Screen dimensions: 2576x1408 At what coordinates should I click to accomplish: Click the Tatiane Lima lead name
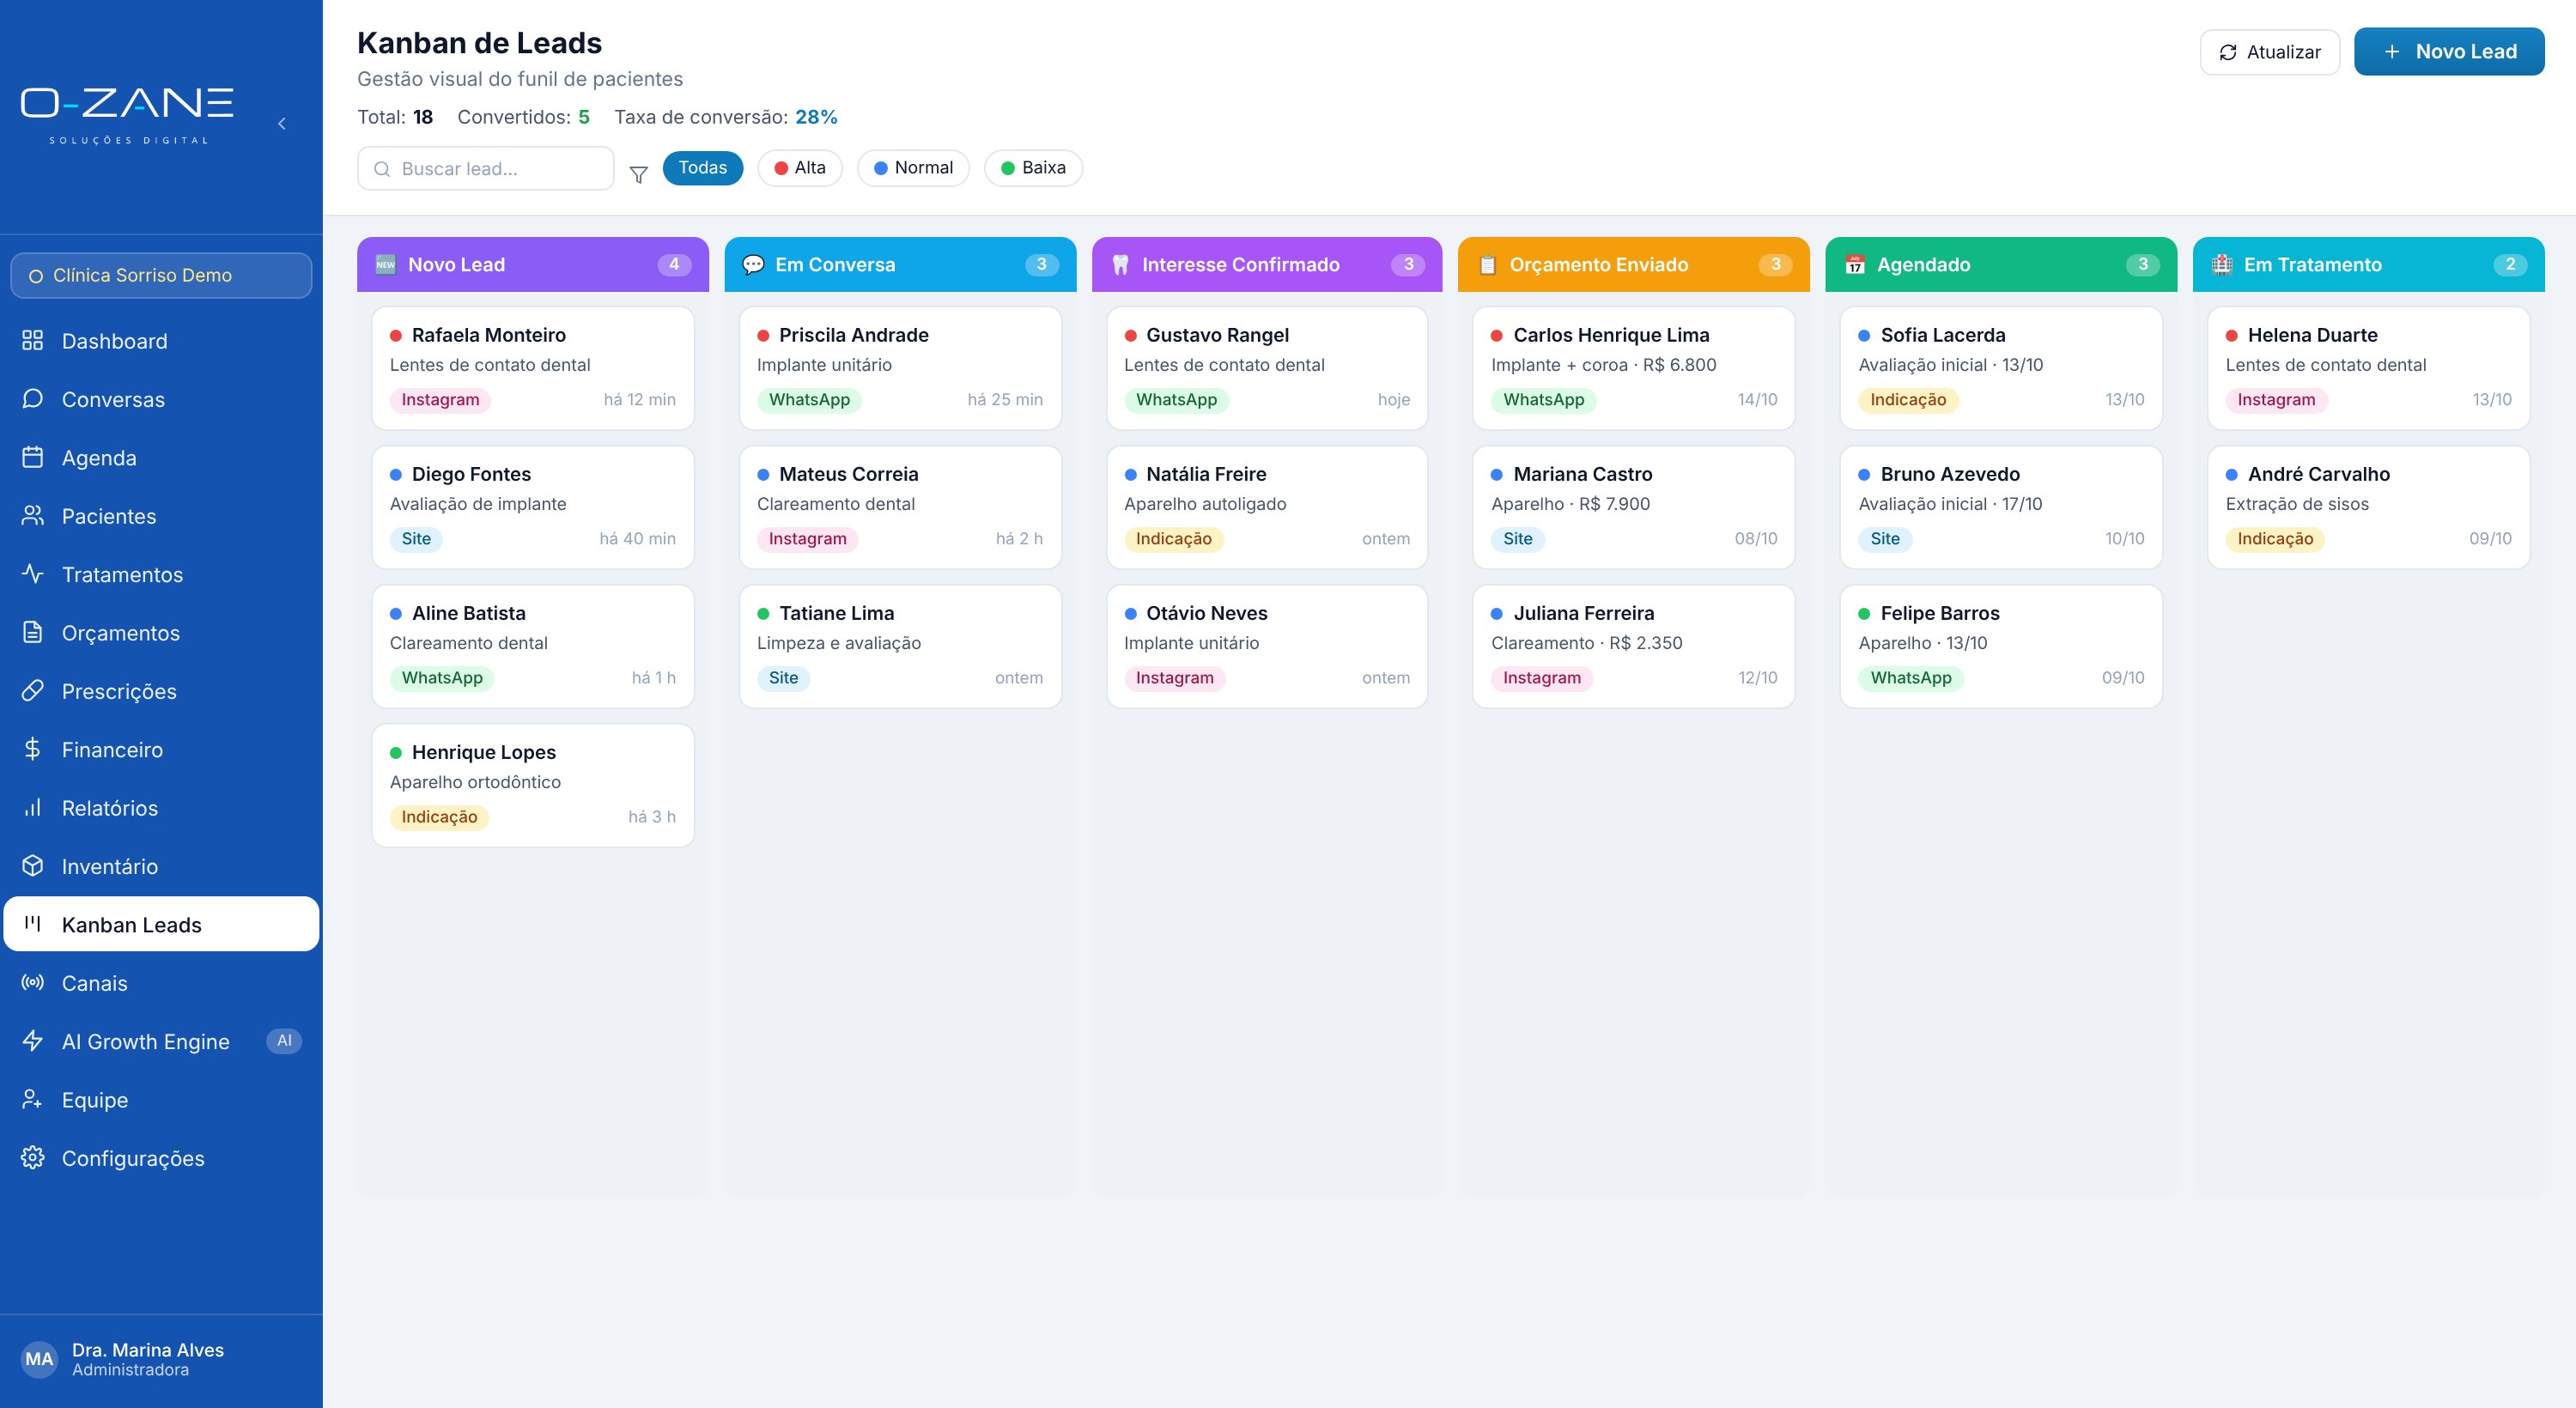tap(836, 612)
